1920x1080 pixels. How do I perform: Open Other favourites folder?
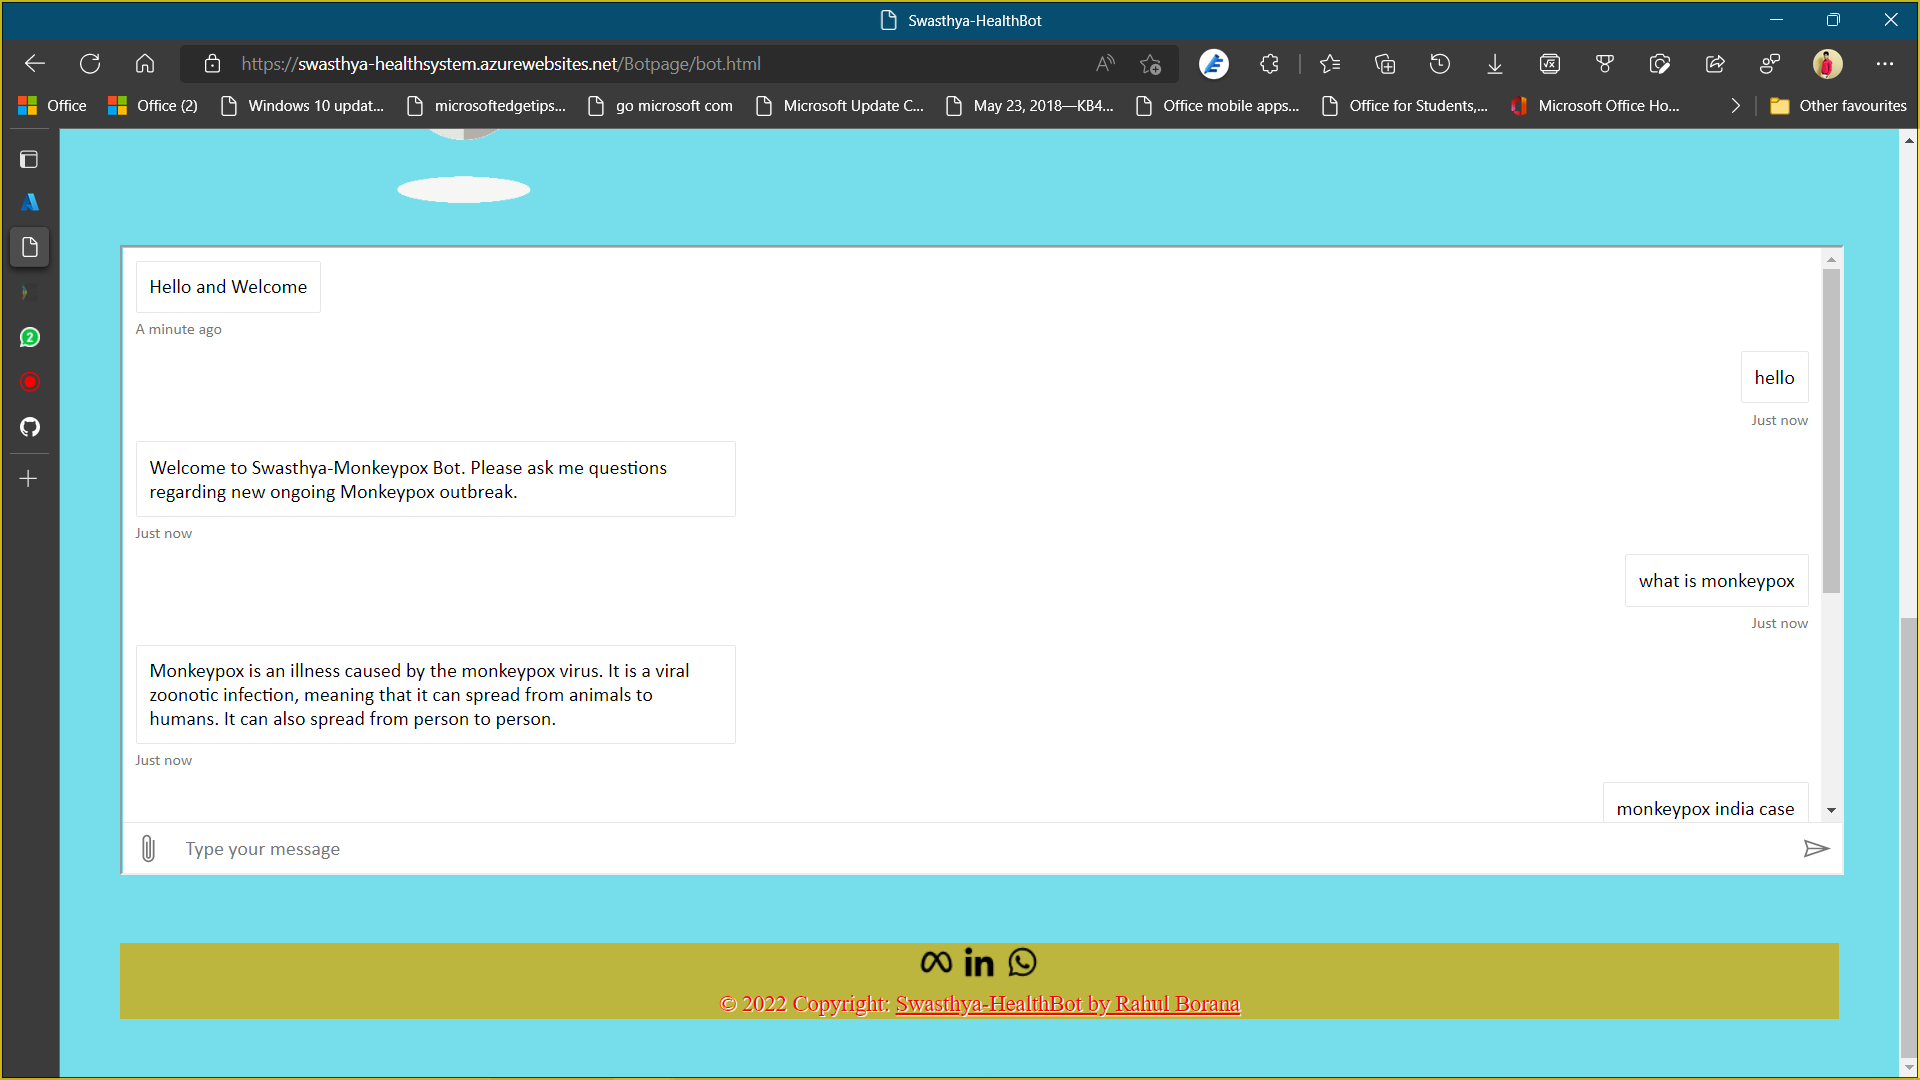point(1838,106)
